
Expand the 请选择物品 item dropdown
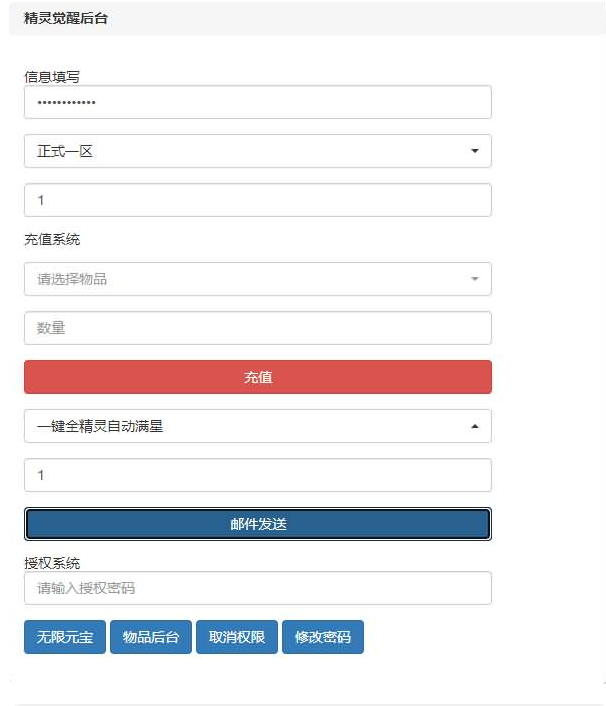[257, 279]
